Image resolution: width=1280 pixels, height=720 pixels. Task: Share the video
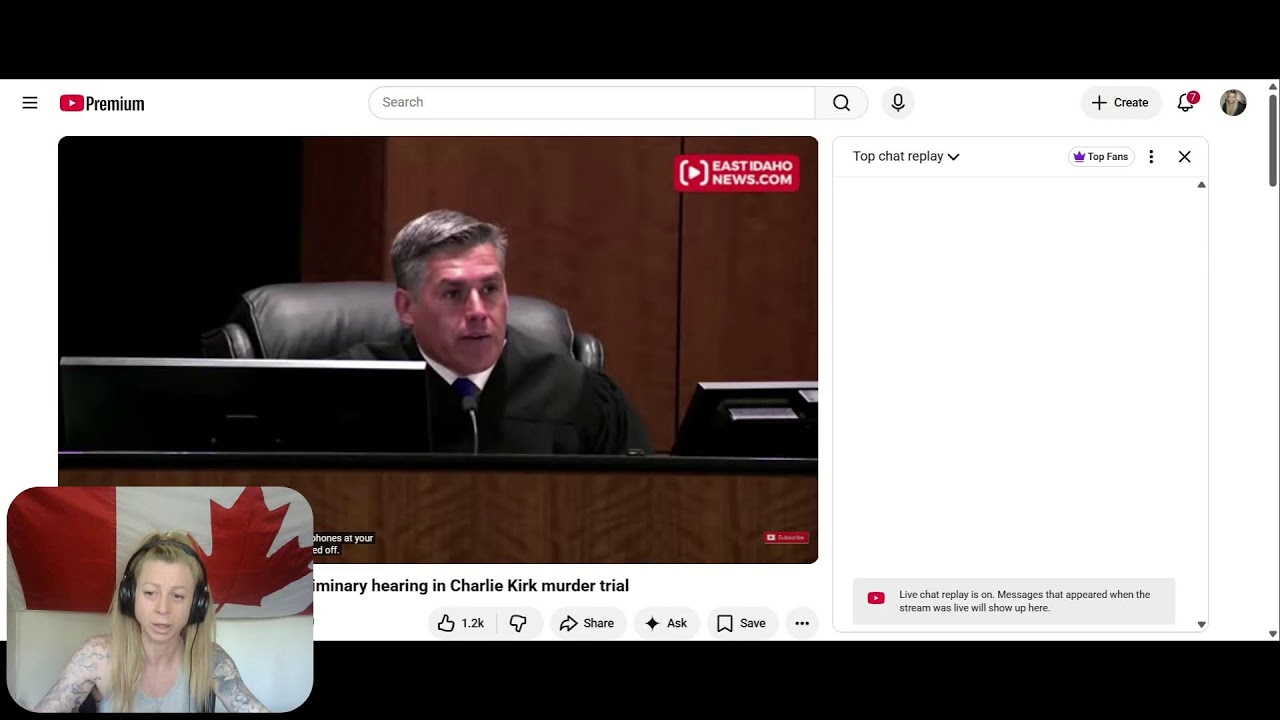(587, 623)
